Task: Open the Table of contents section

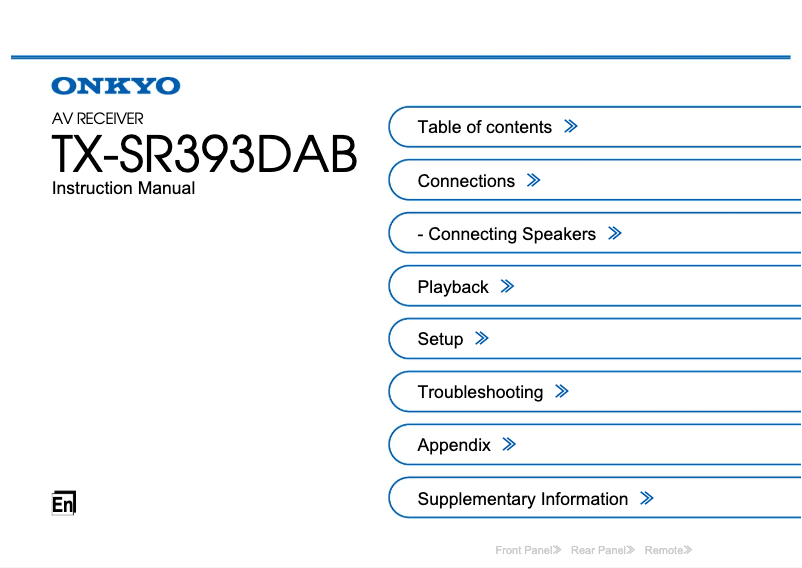Action: click(x=485, y=127)
